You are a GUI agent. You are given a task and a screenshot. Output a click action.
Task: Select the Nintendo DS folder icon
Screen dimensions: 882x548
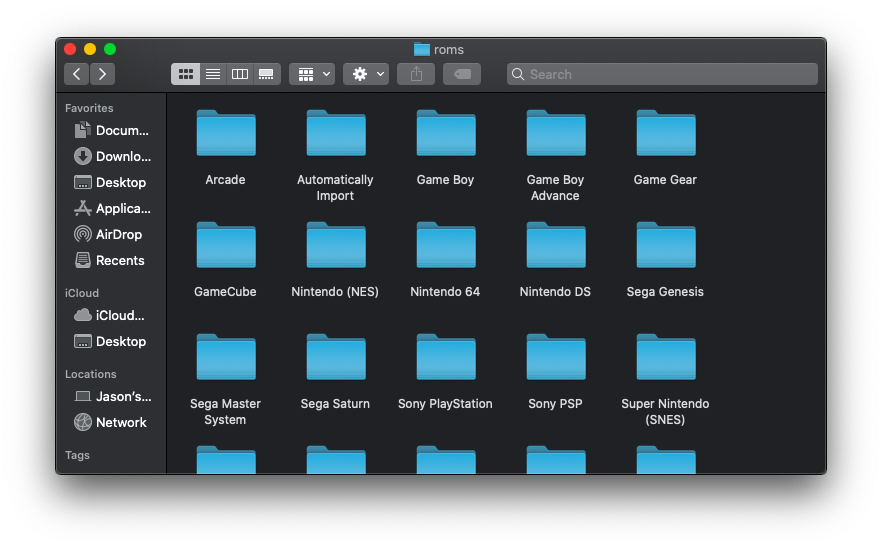point(556,245)
